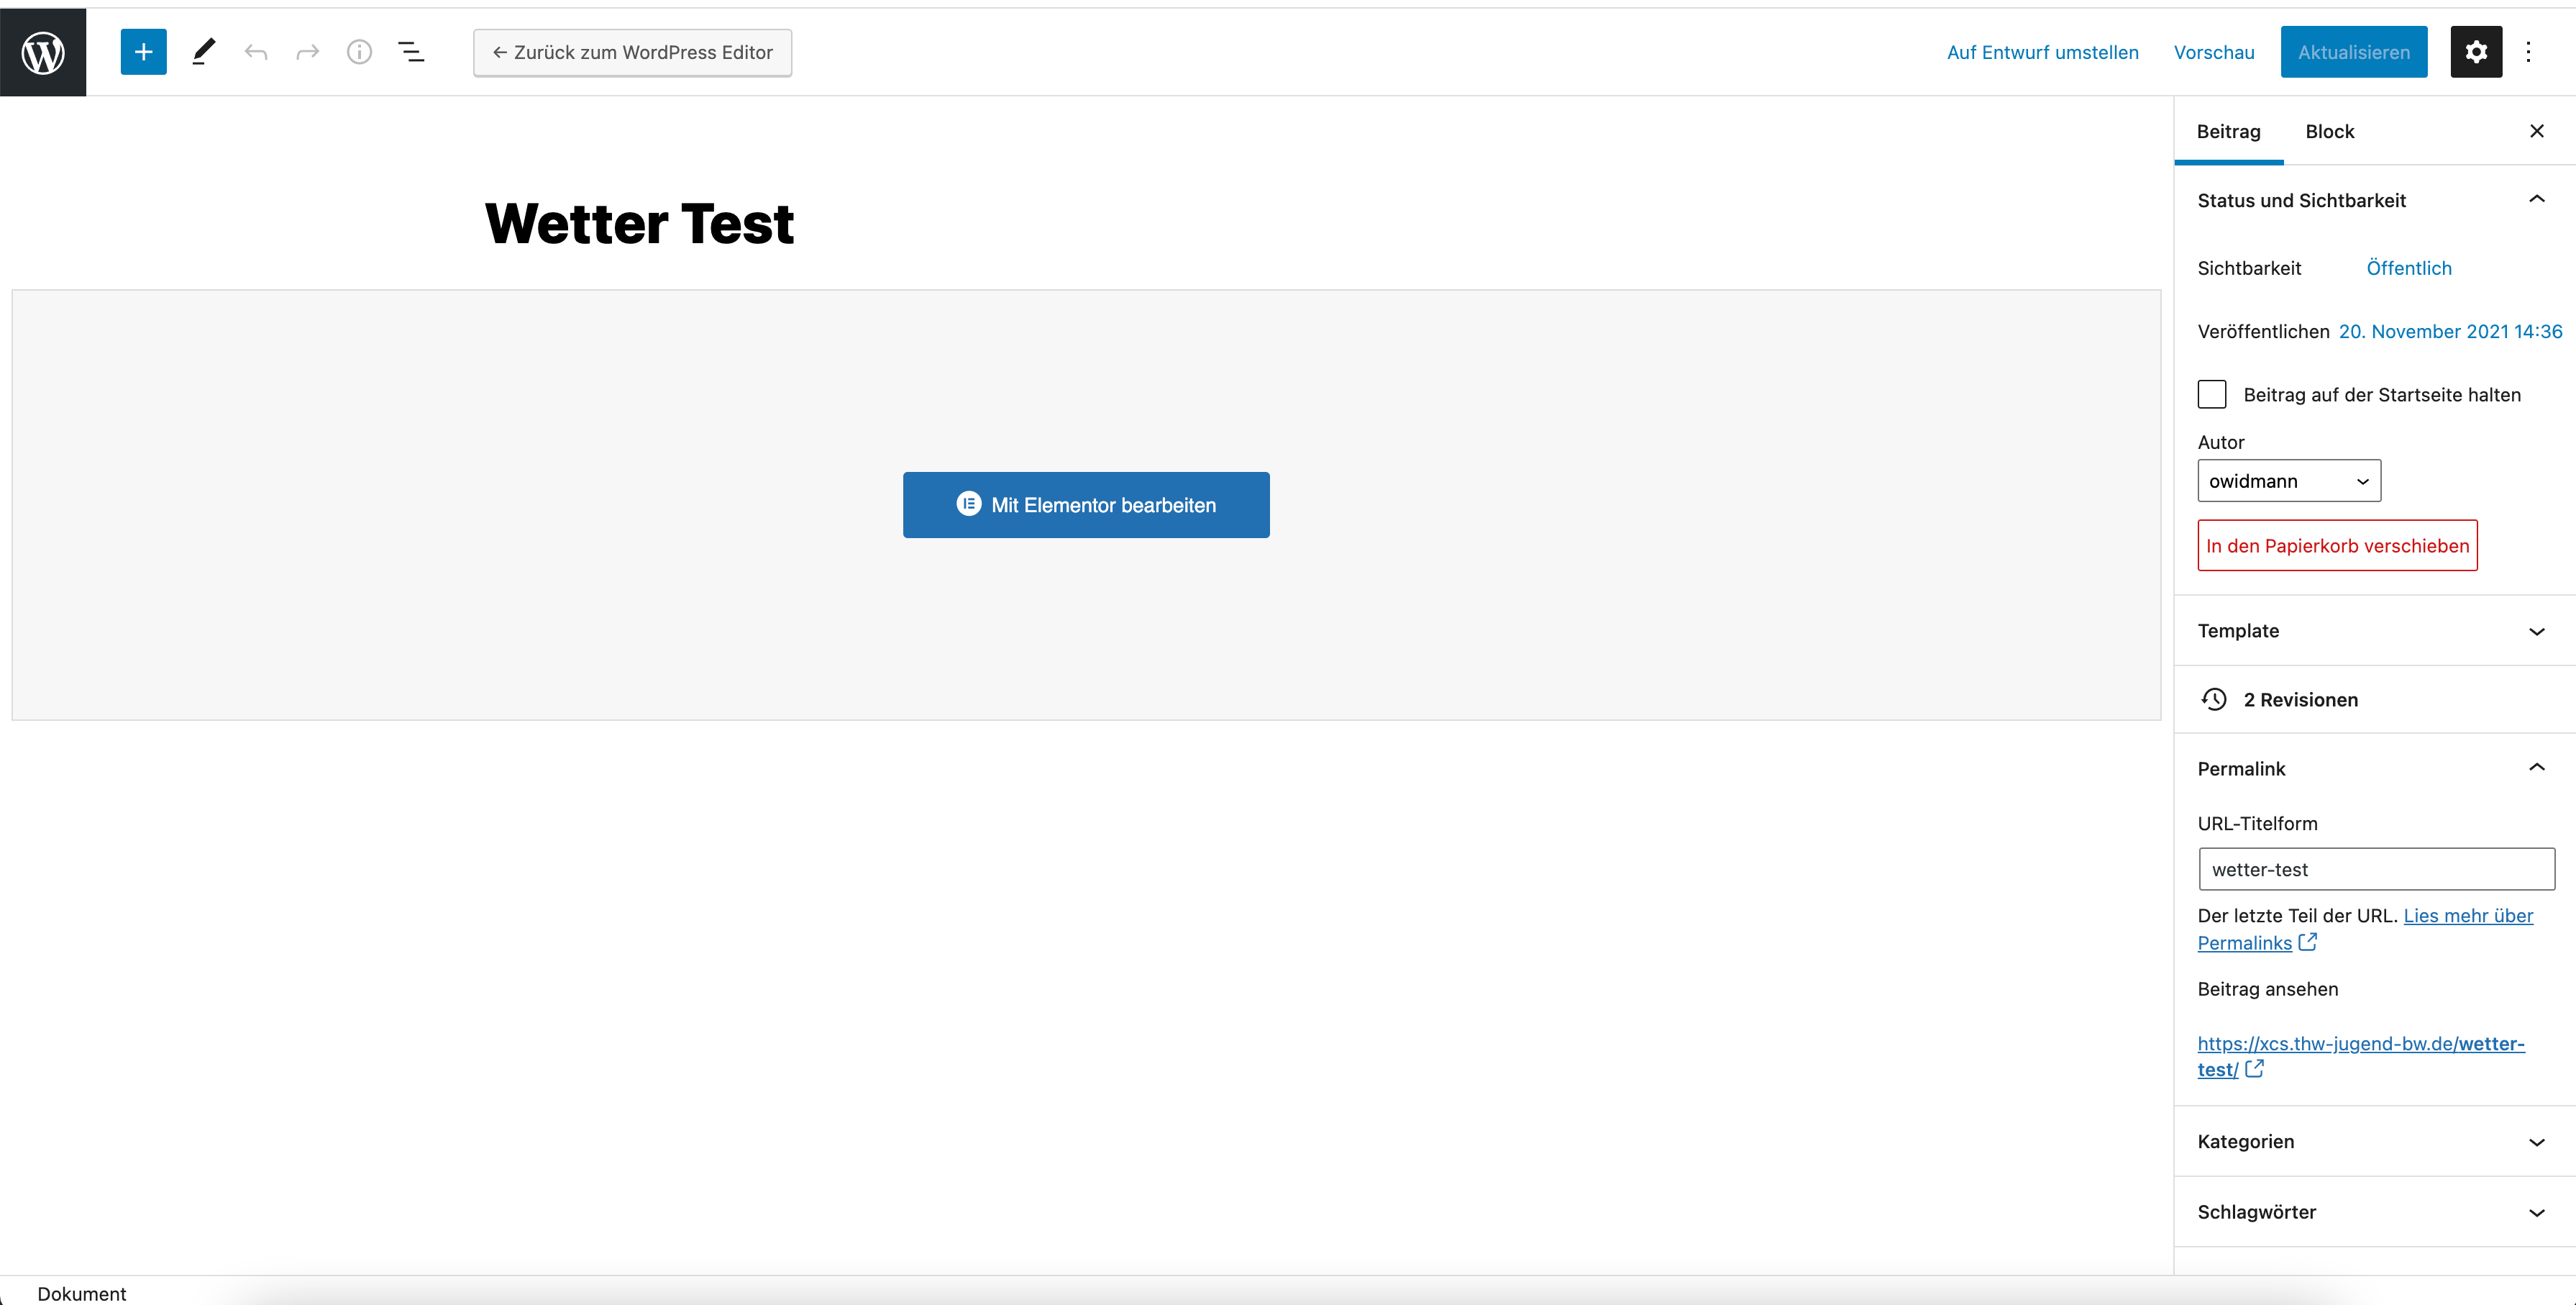Click Dokument in the bottom breadcrumb

82,1293
